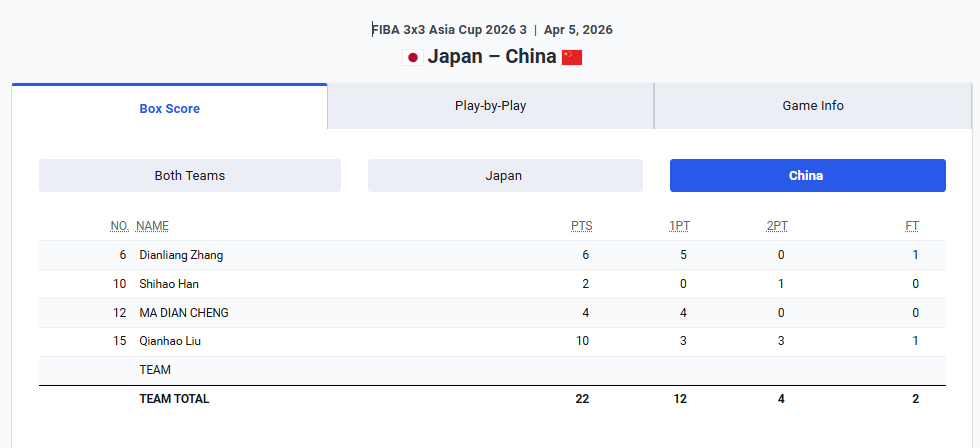Click FIBA 3x3 Asia Cup 2026 title
The image size is (980, 448).
click(449, 30)
